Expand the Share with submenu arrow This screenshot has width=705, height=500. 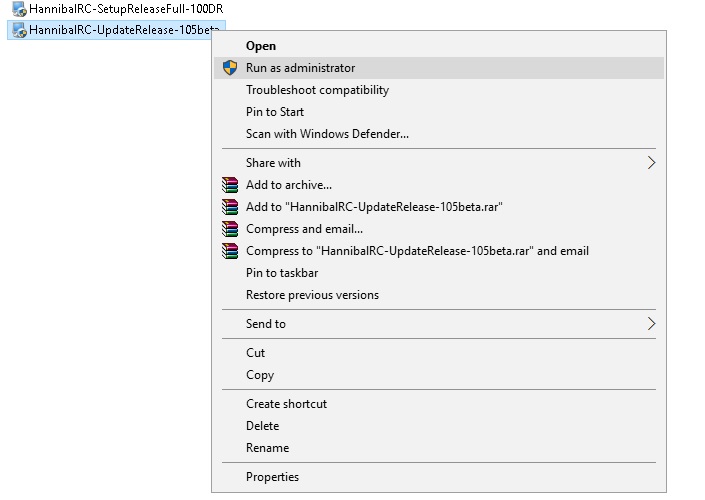click(x=651, y=163)
